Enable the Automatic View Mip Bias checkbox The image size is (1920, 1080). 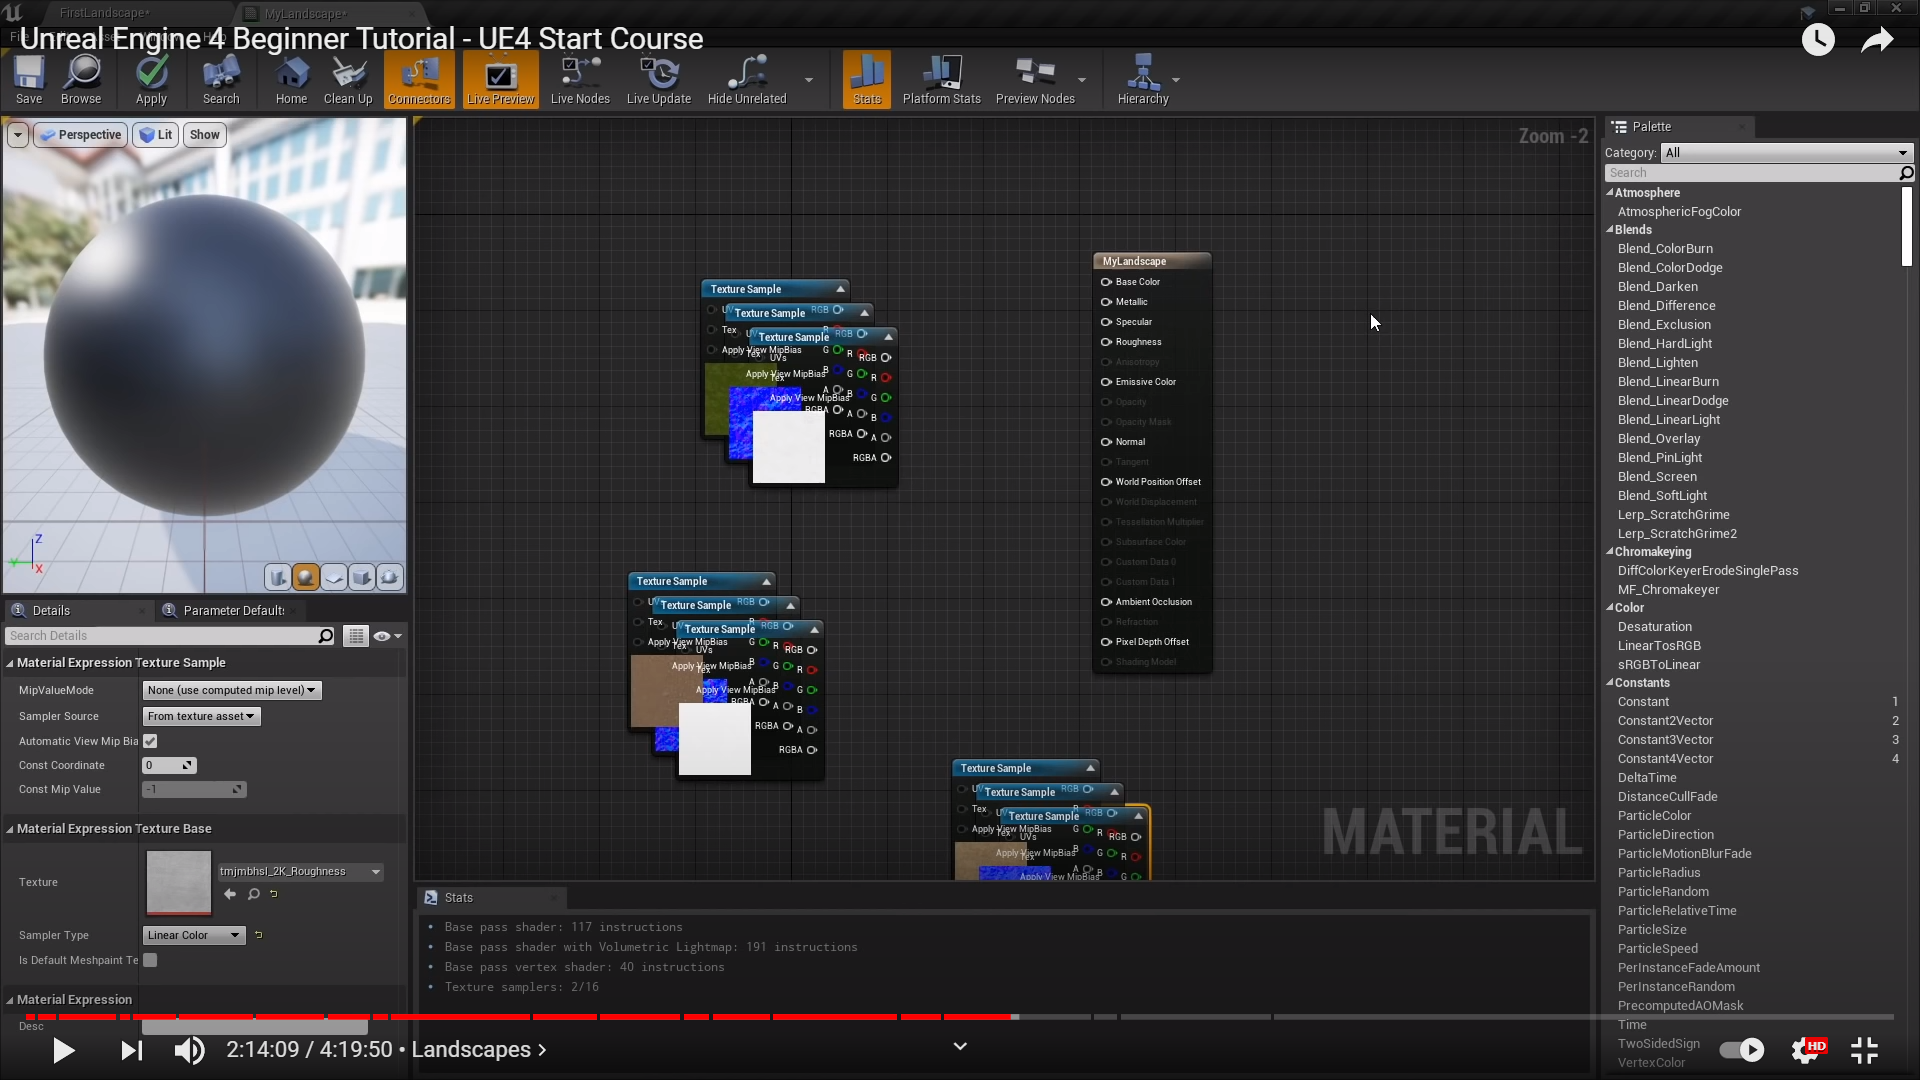[x=150, y=741]
